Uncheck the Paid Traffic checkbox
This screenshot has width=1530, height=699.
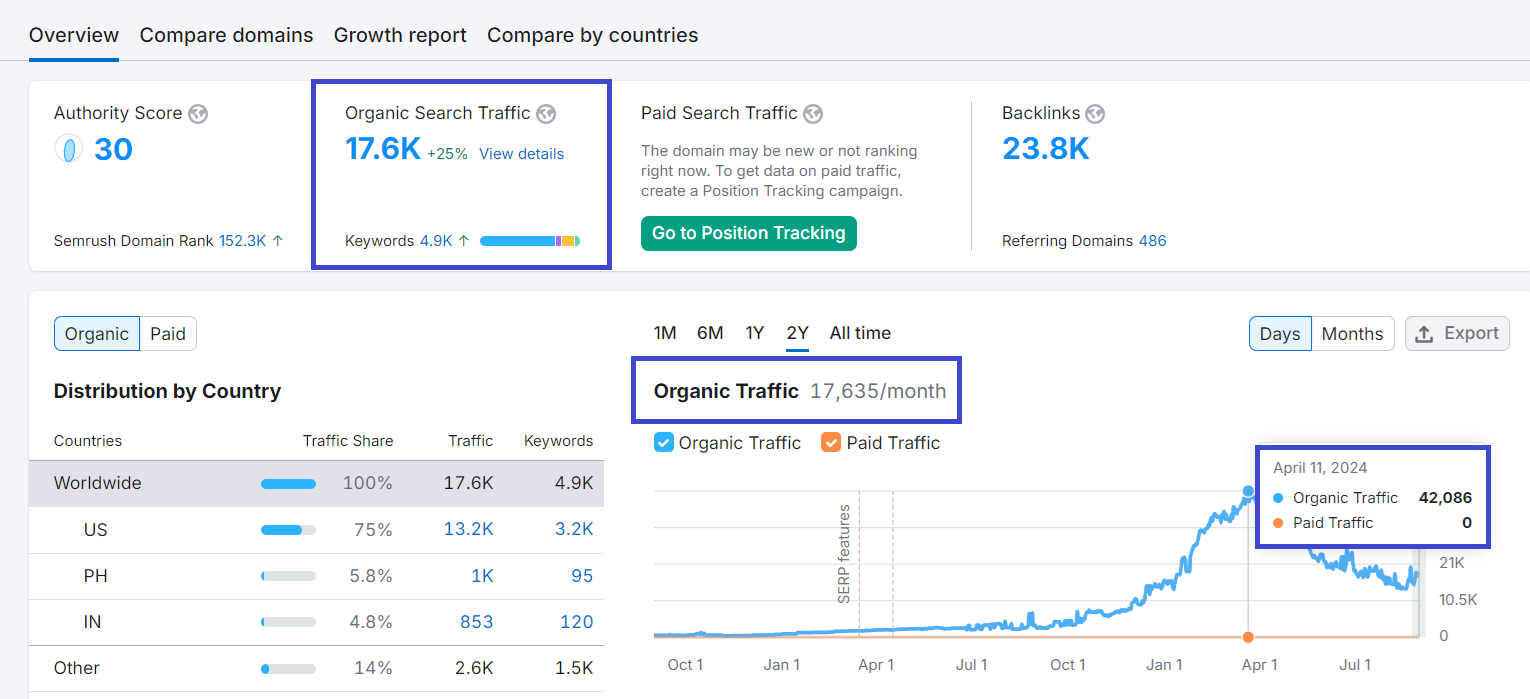pos(831,443)
